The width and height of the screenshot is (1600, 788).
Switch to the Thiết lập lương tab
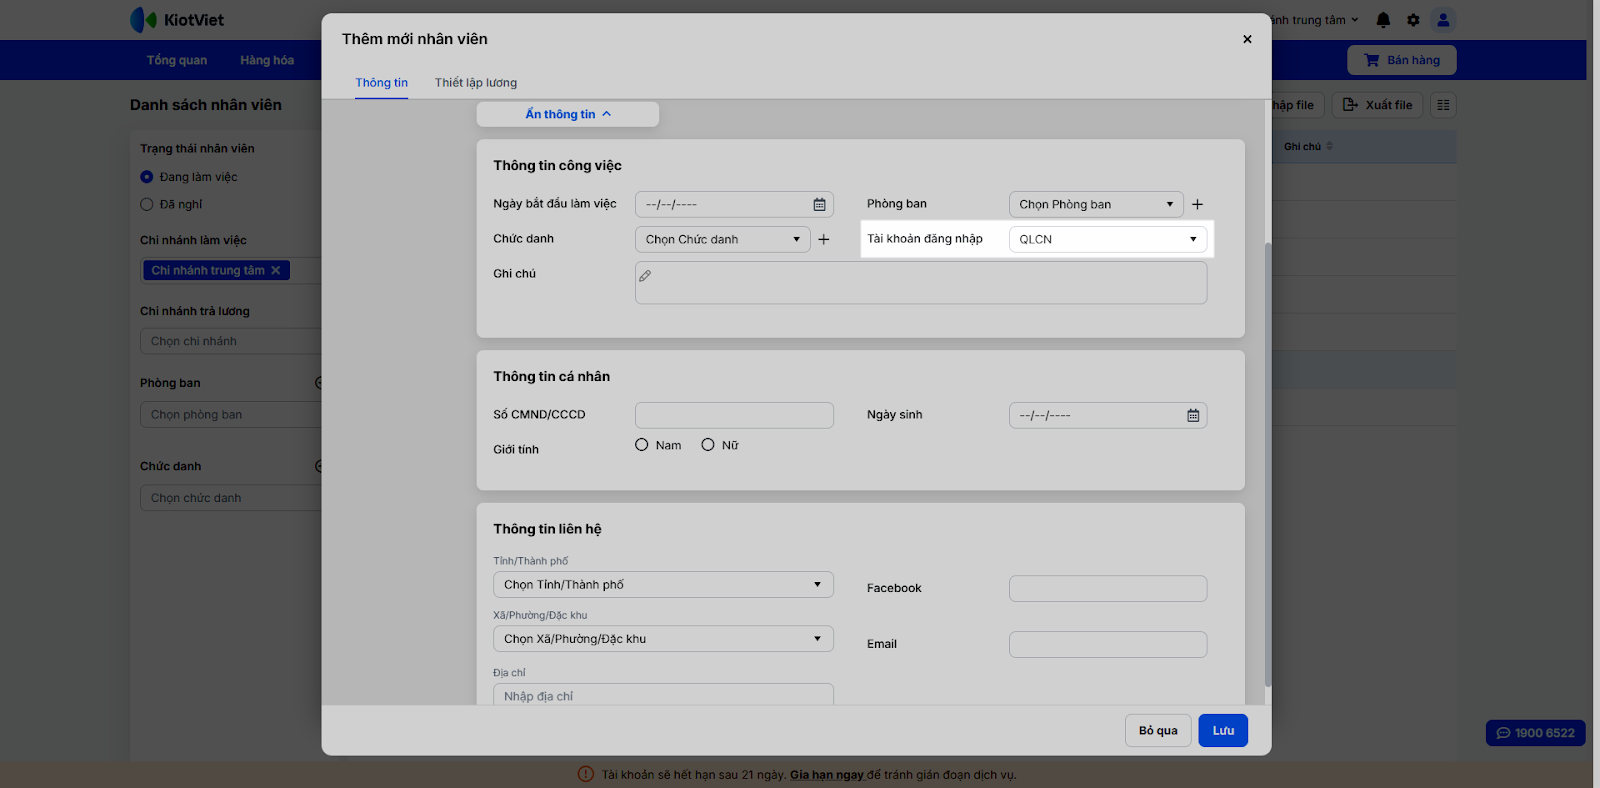coord(475,83)
